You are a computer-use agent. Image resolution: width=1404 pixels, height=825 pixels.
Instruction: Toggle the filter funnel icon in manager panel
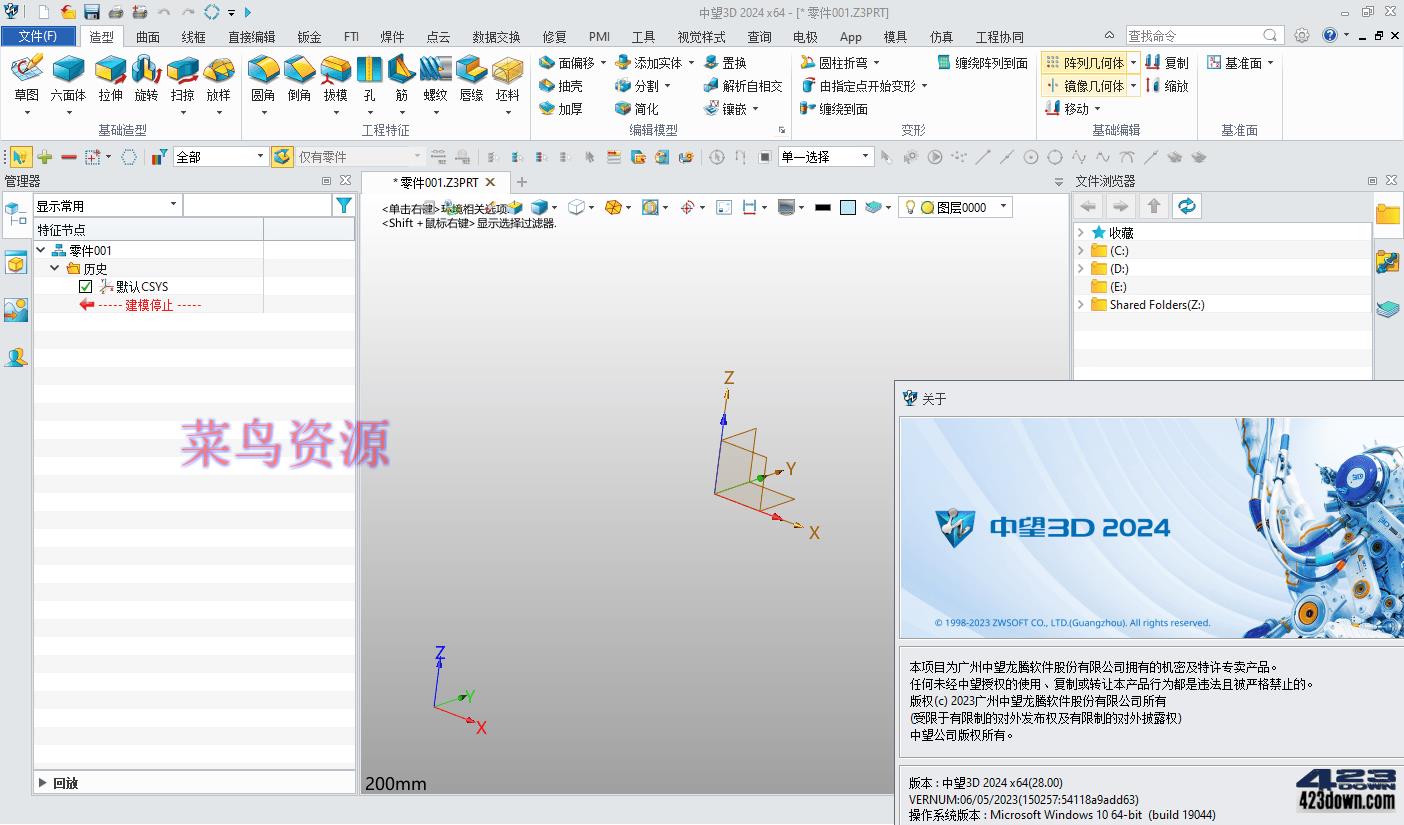click(x=344, y=204)
